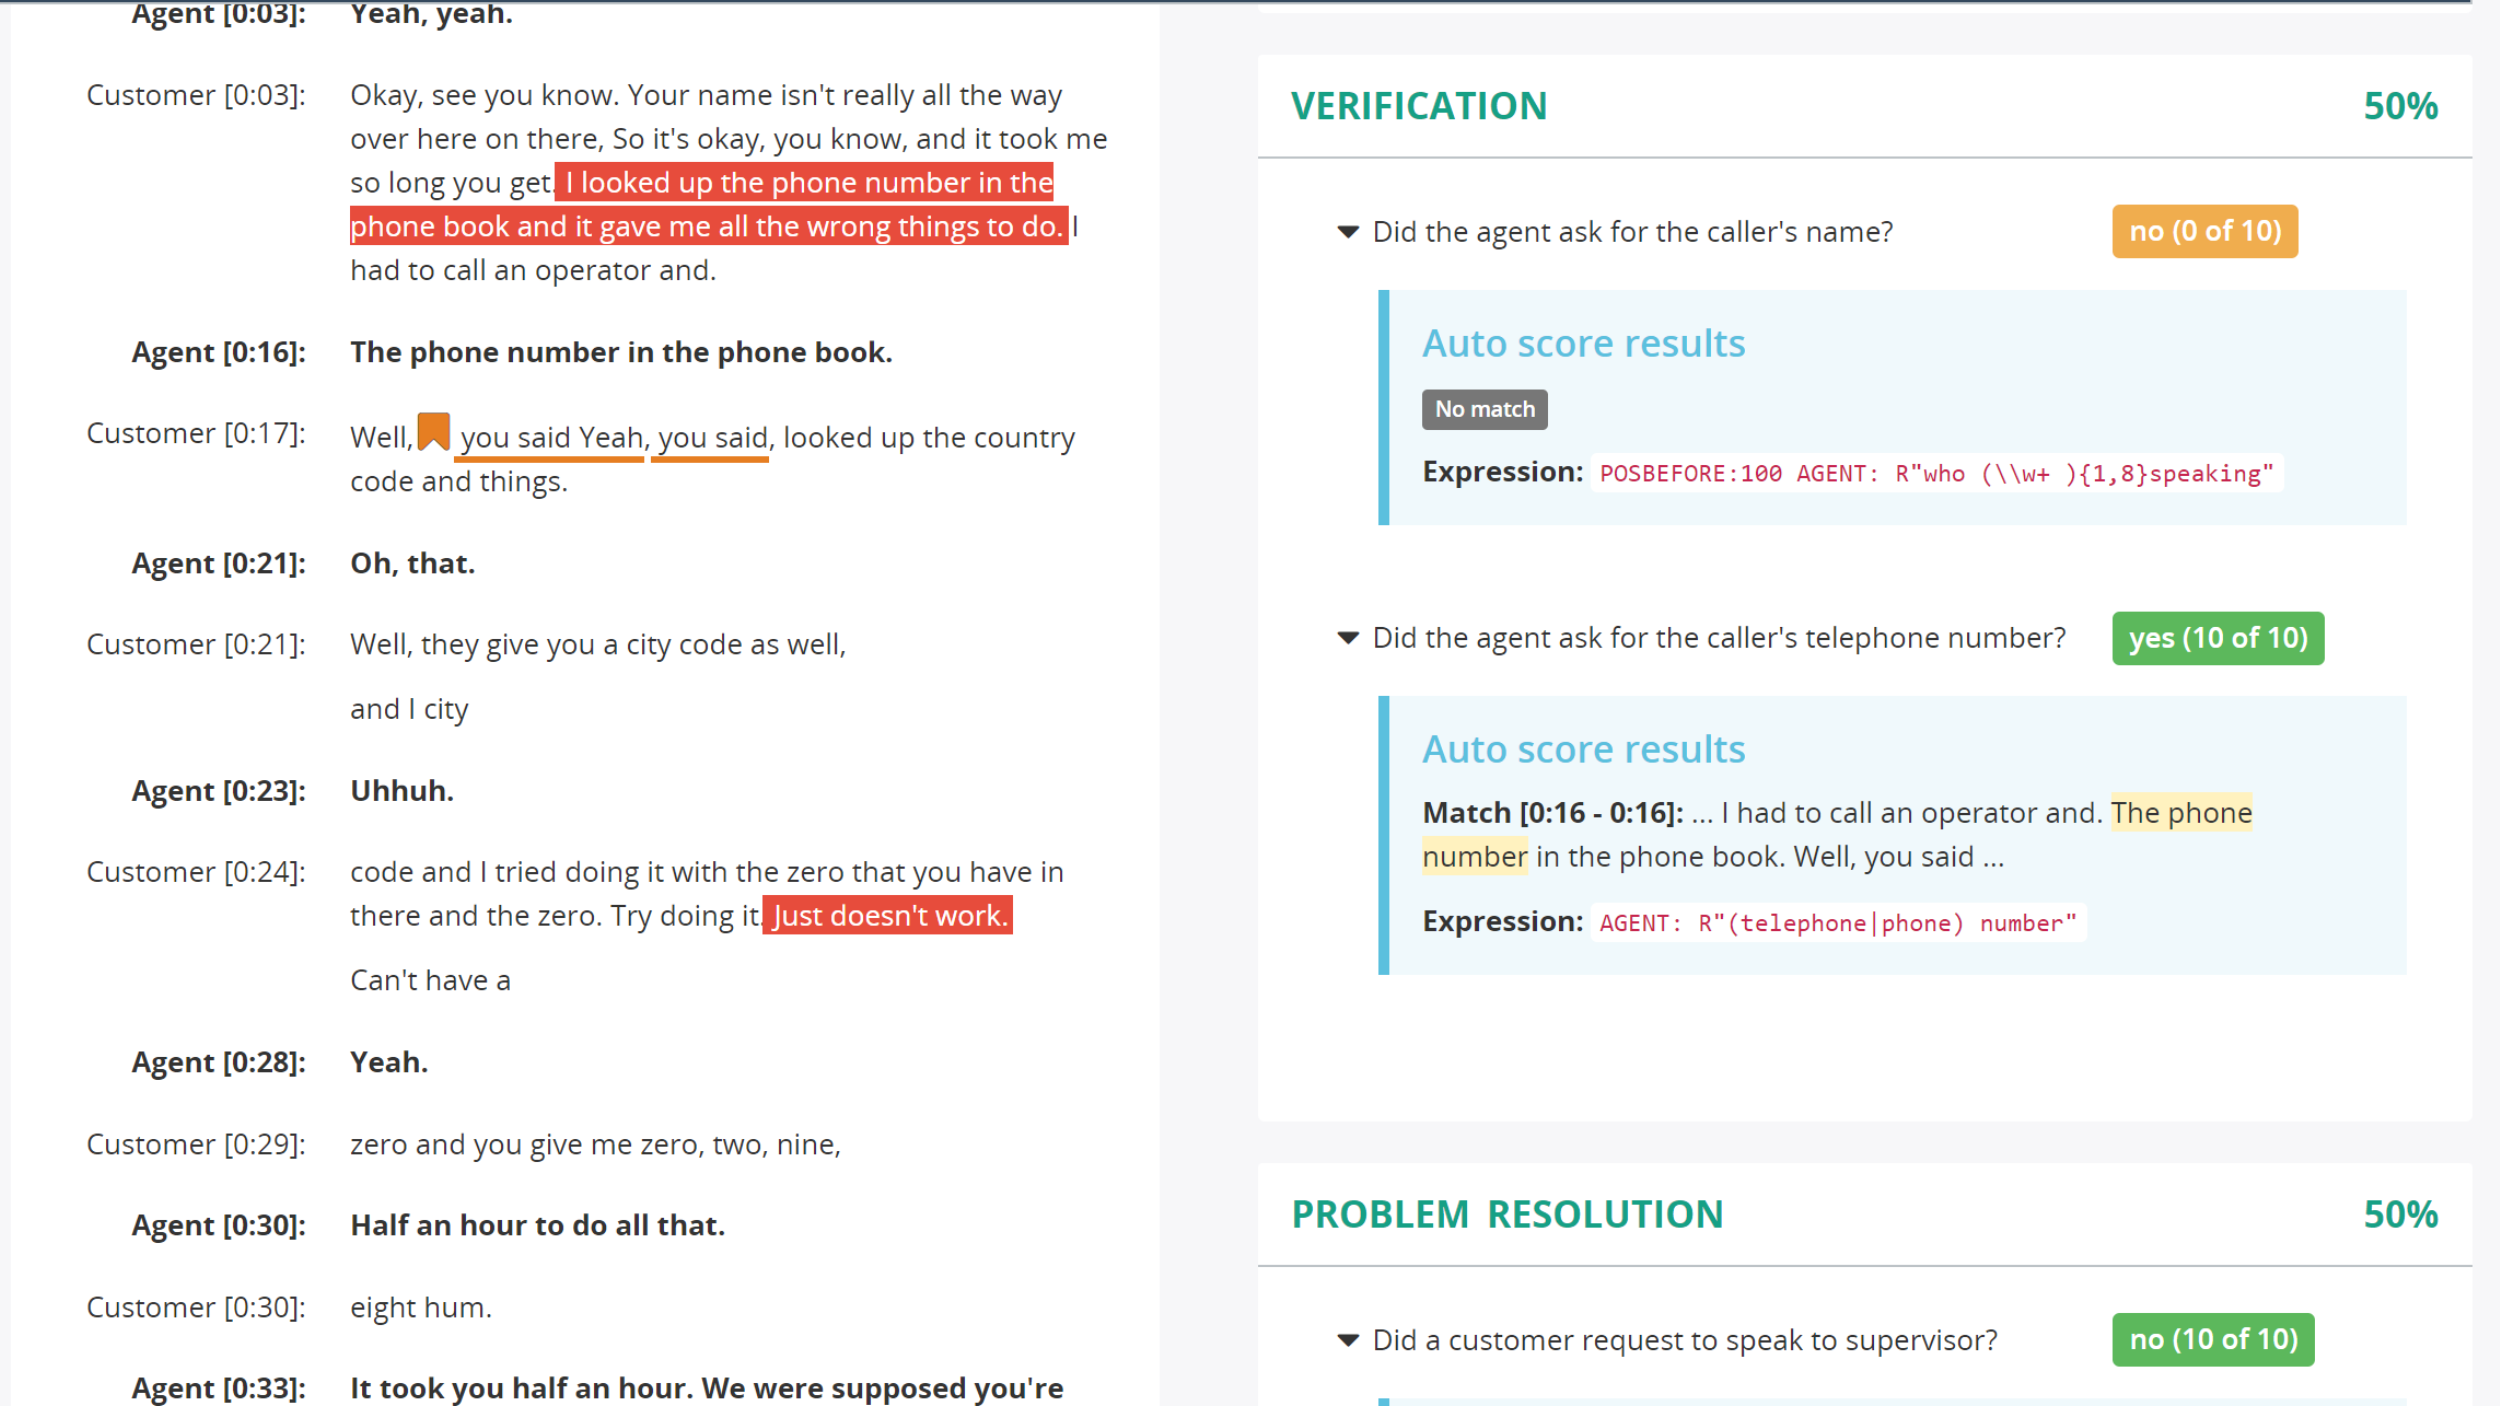Click PROBLEM RESOLUTION 50% score
The image size is (2500, 1406).
pyautogui.click(x=2400, y=1214)
